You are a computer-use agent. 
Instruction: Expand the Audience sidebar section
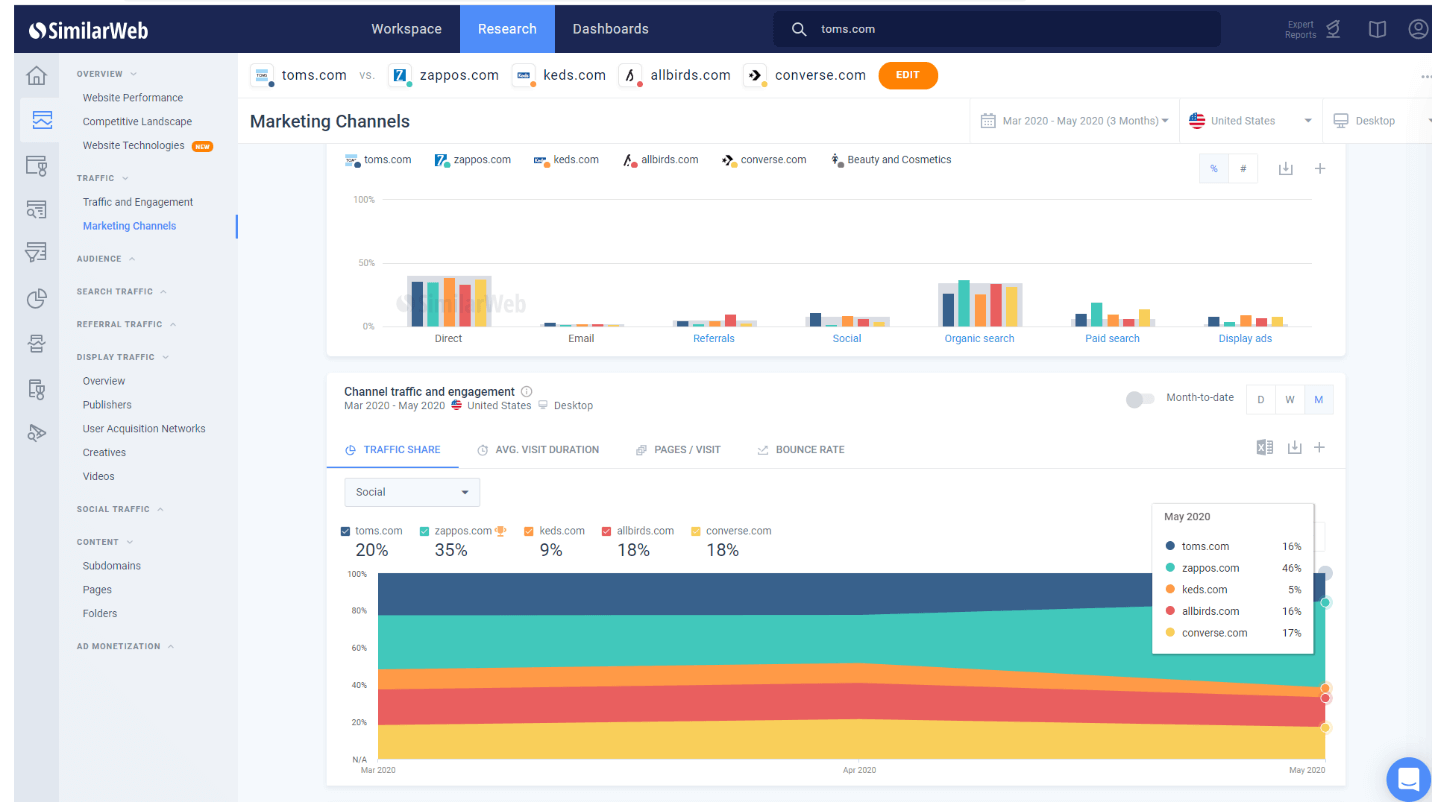(106, 259)
